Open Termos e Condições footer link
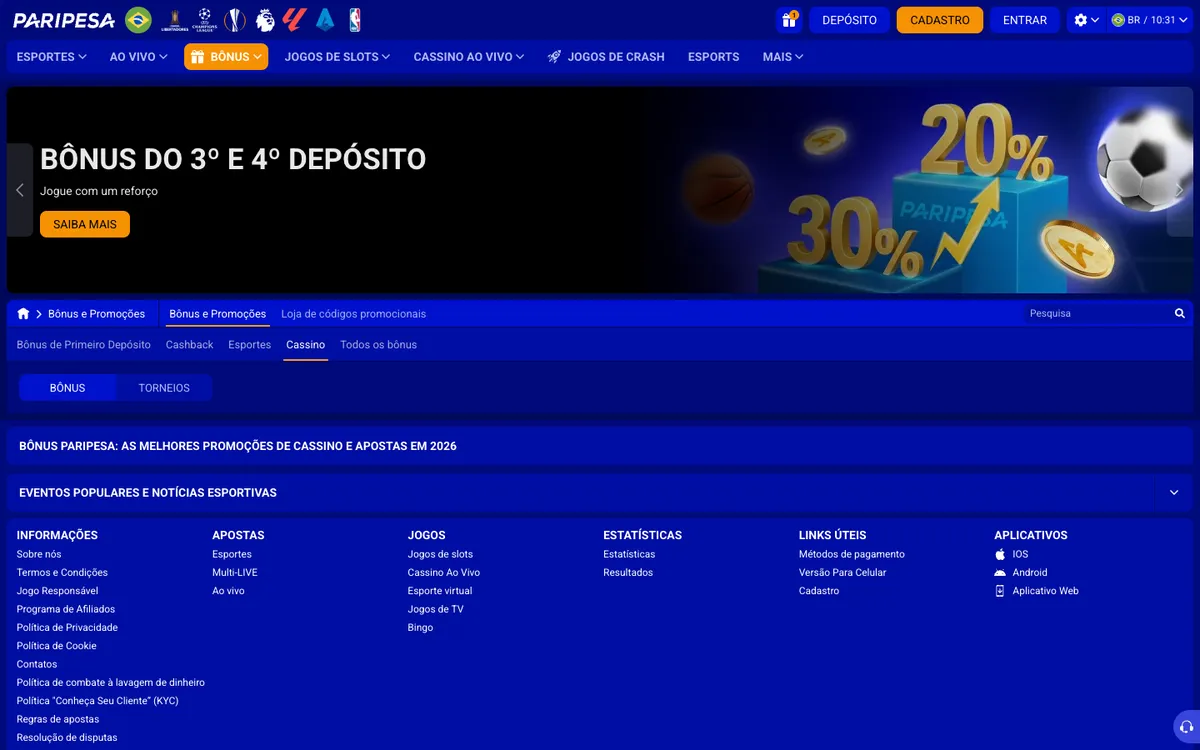Image resolution: width=1200 pixels, height=750 pixels. tap(62, 573)
